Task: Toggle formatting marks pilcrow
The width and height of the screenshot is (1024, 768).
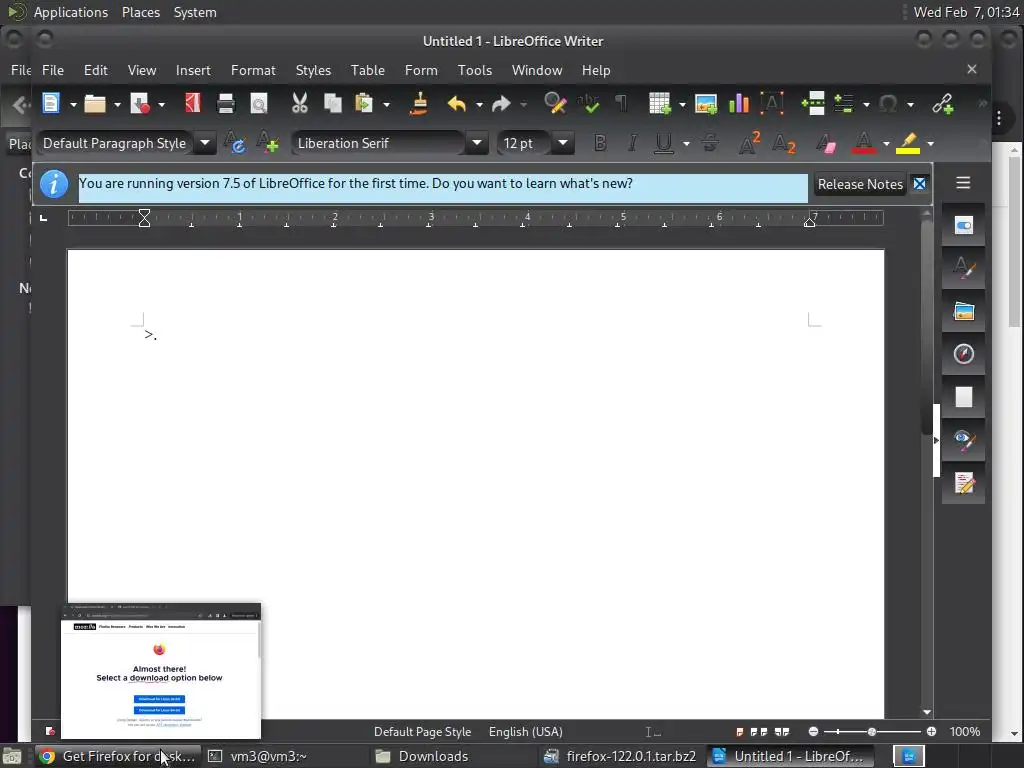Action: click(622, 103)
